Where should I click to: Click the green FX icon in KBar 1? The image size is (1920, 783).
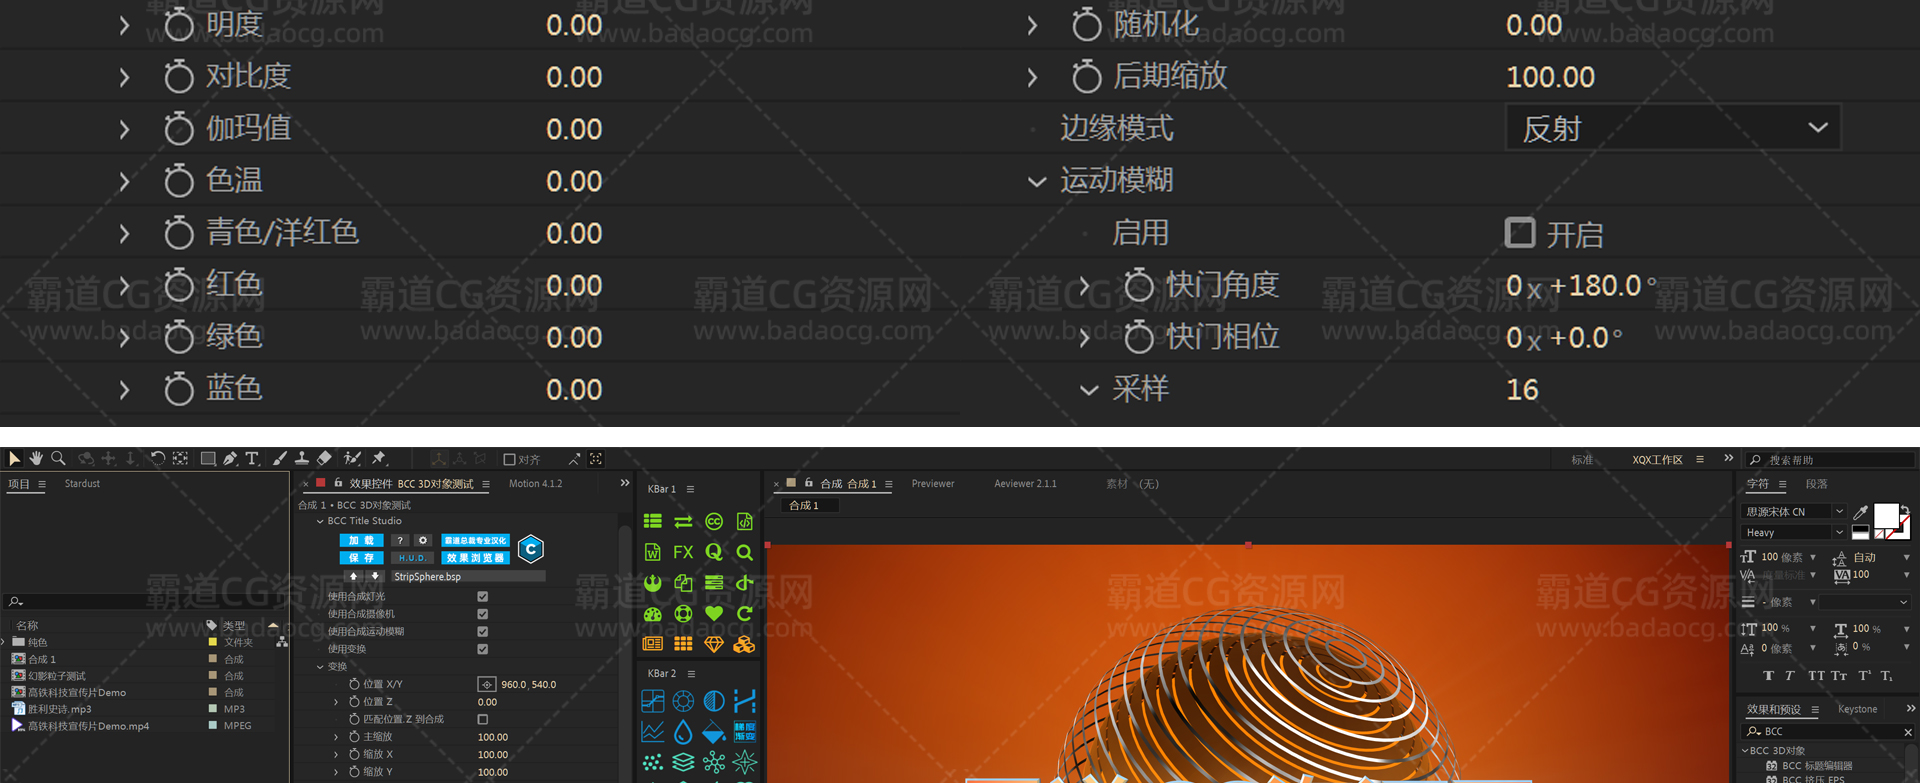pyautogui.click(x=683, y=552)
